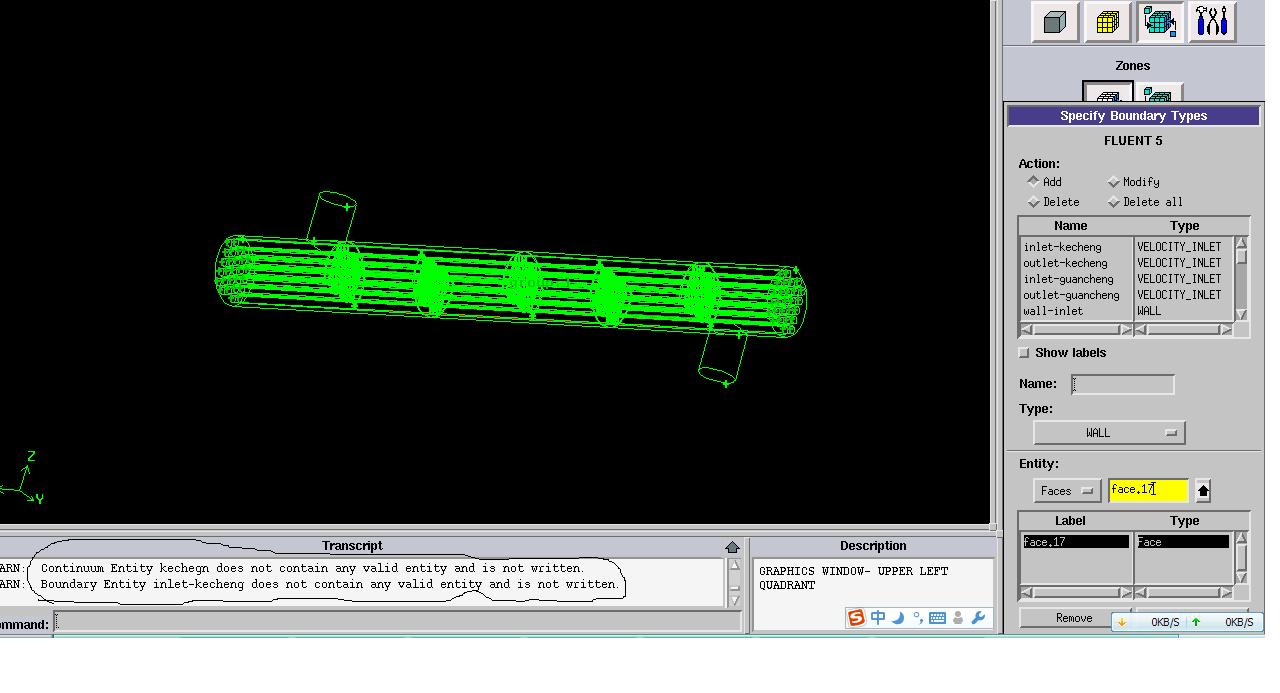Click the Specify Boundary Types zone icon
The width and height of the screenshot is (1280, 693).
click(x=1108, y=96)
